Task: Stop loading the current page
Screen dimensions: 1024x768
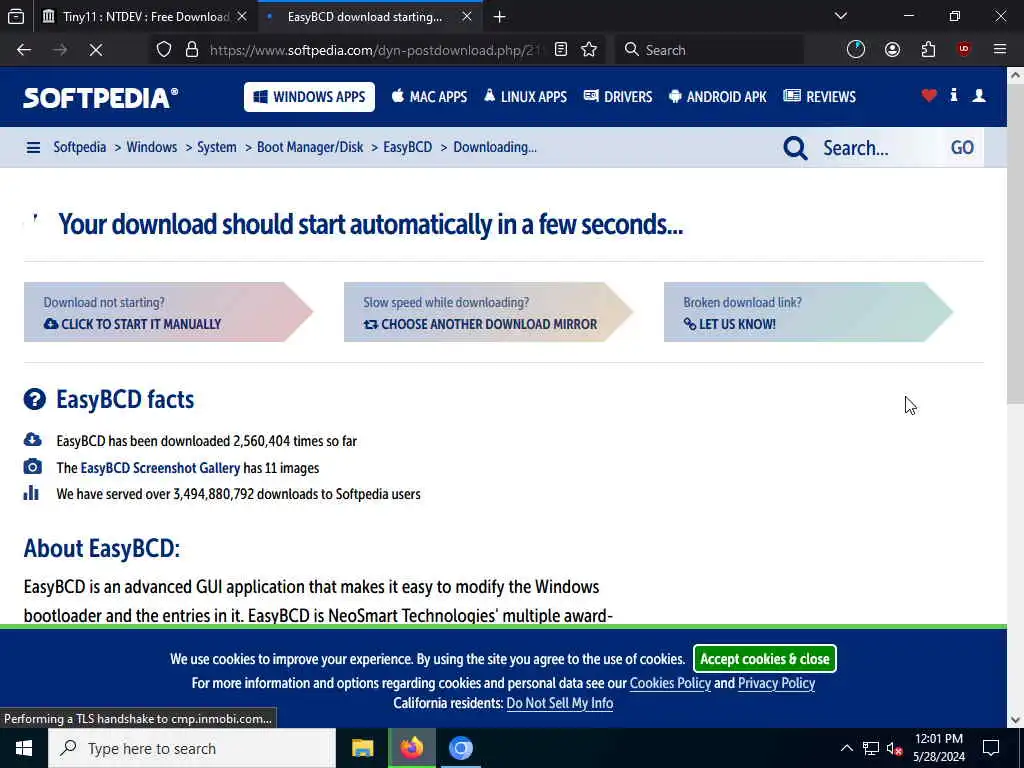Action: (x=95, y=50)
